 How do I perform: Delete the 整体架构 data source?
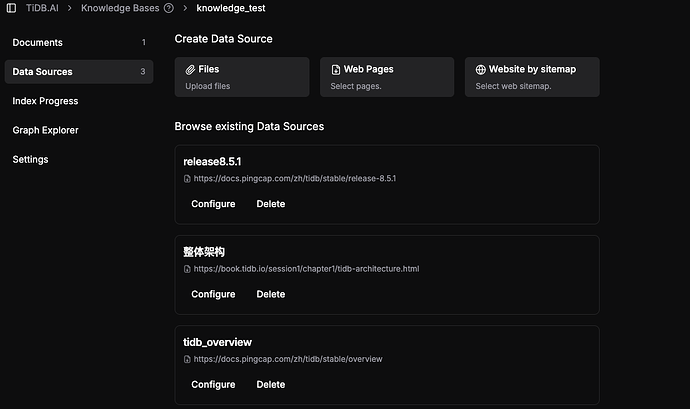270,294
